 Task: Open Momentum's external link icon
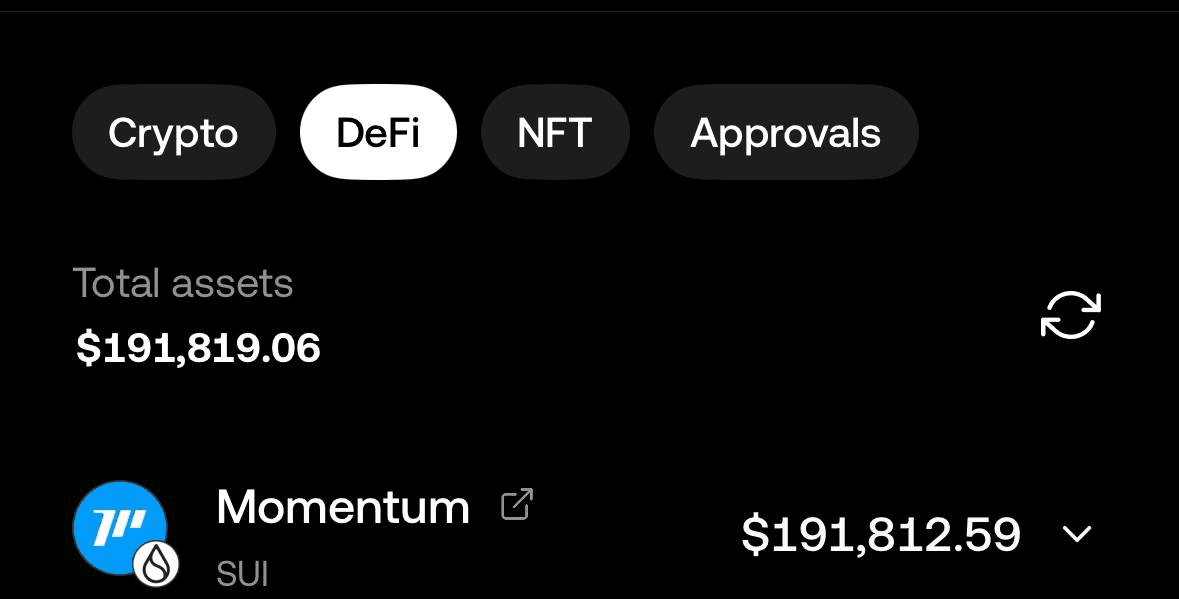coord(517,504)
